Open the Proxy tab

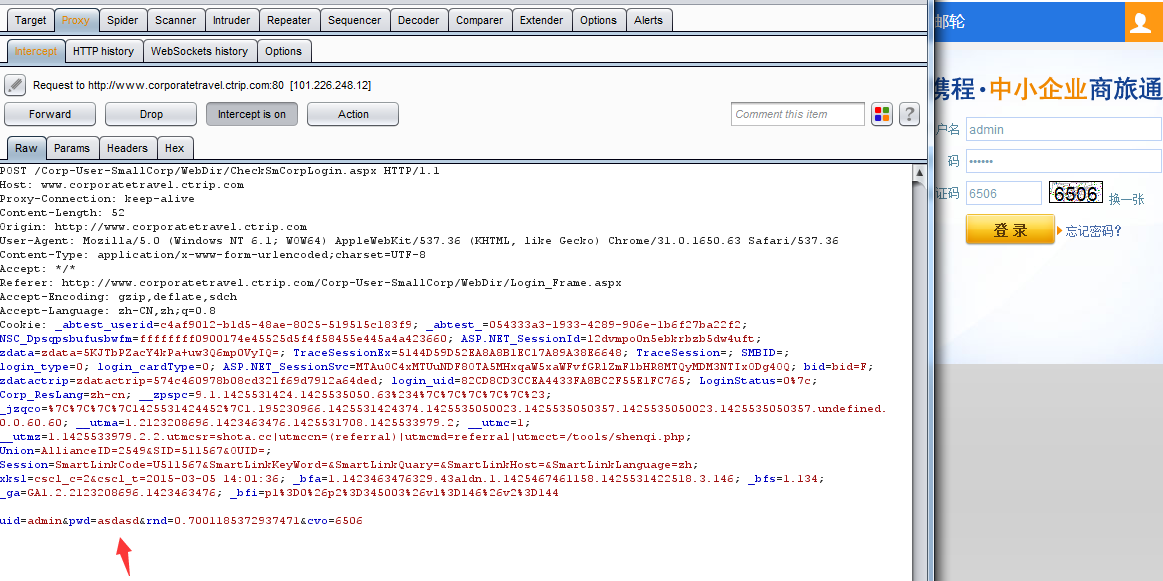click(x=76, y=20)
